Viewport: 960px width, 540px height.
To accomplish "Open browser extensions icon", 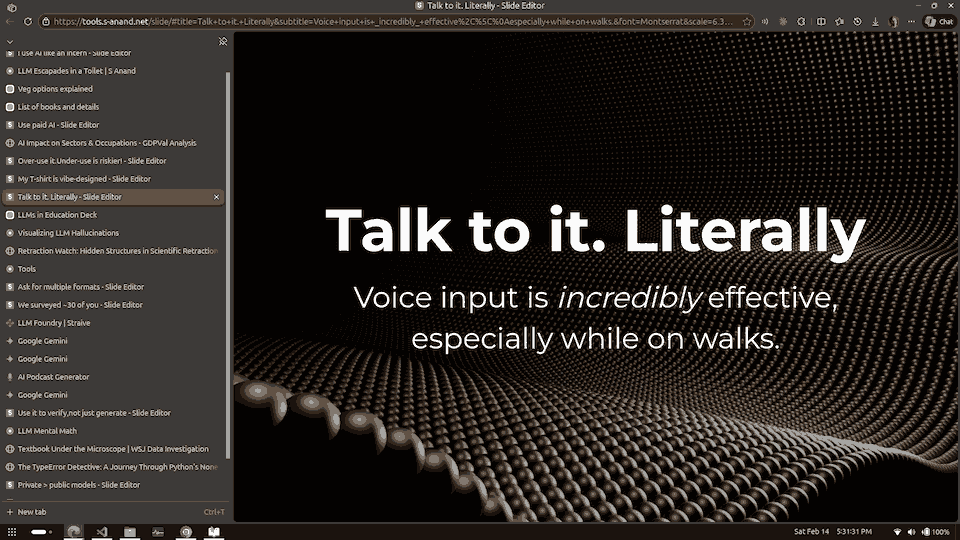I will (x=801, y=21).
